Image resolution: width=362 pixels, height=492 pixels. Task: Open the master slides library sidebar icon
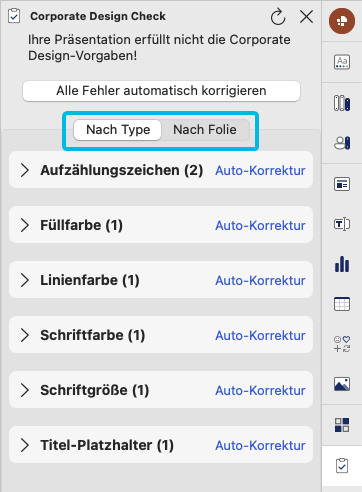pos(342,103)
